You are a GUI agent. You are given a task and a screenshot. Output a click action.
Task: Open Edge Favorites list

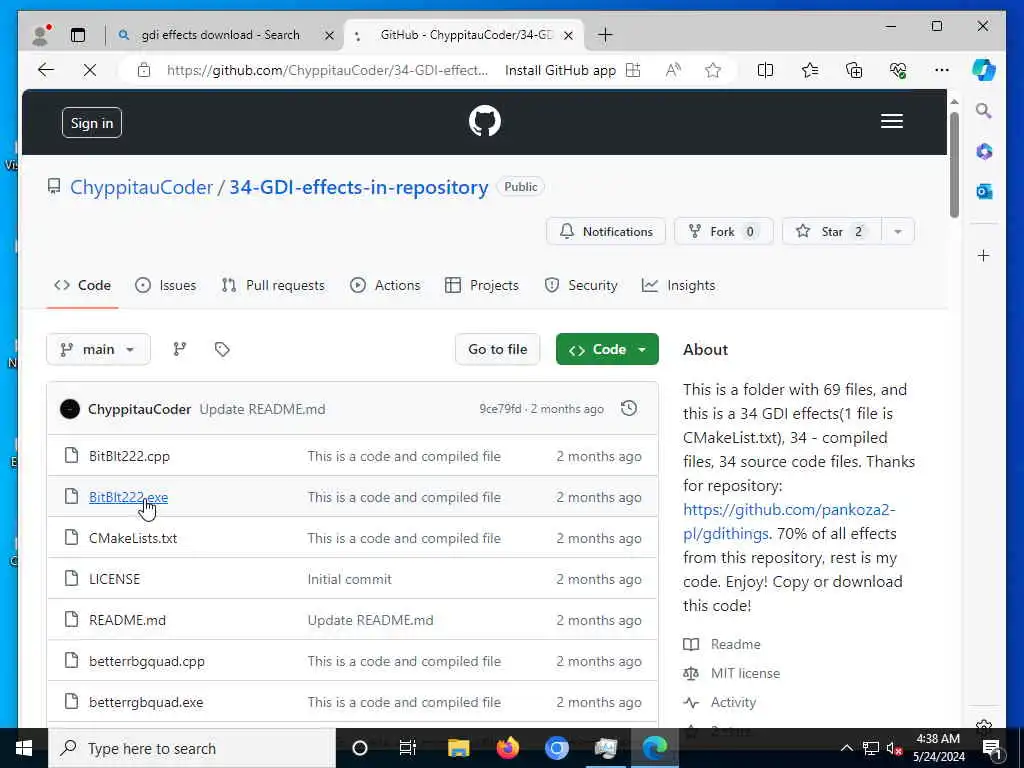(x=810, y=70)
